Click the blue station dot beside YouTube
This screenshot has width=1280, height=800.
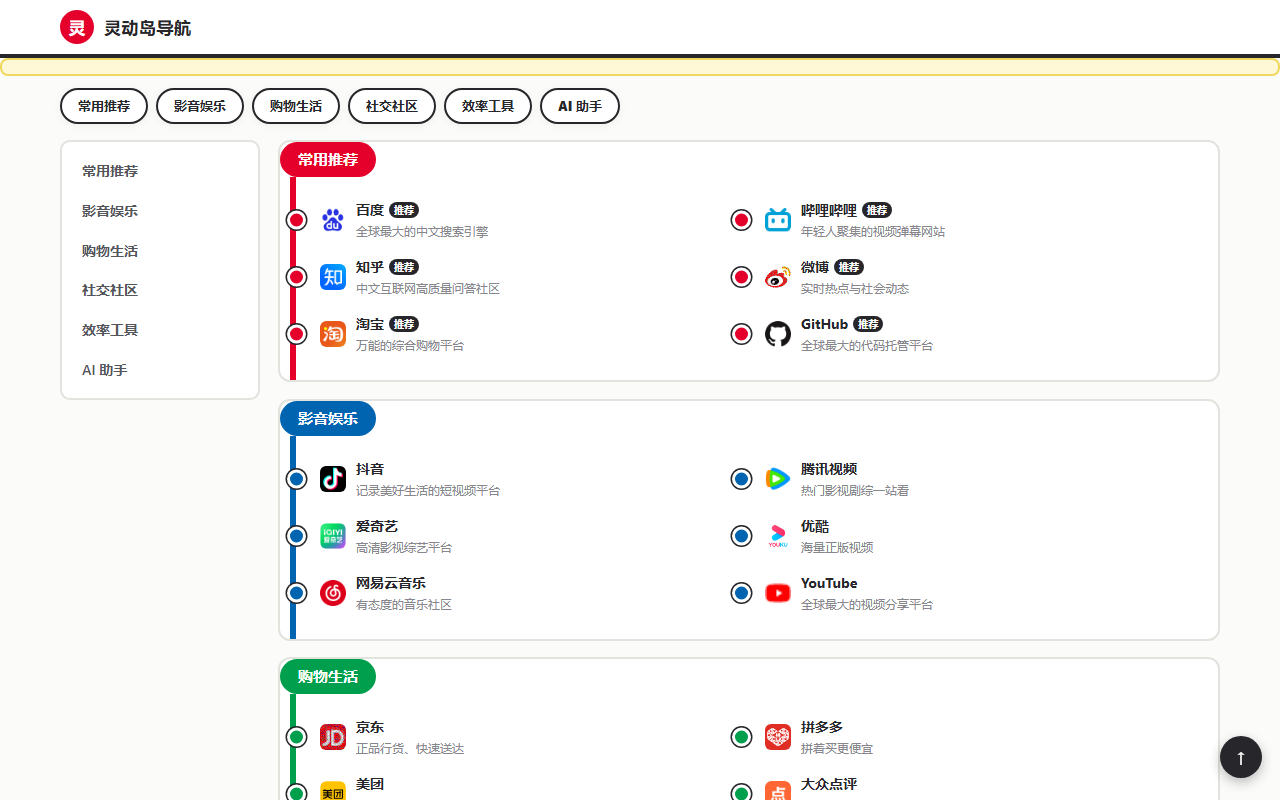(x=741, y=593)
